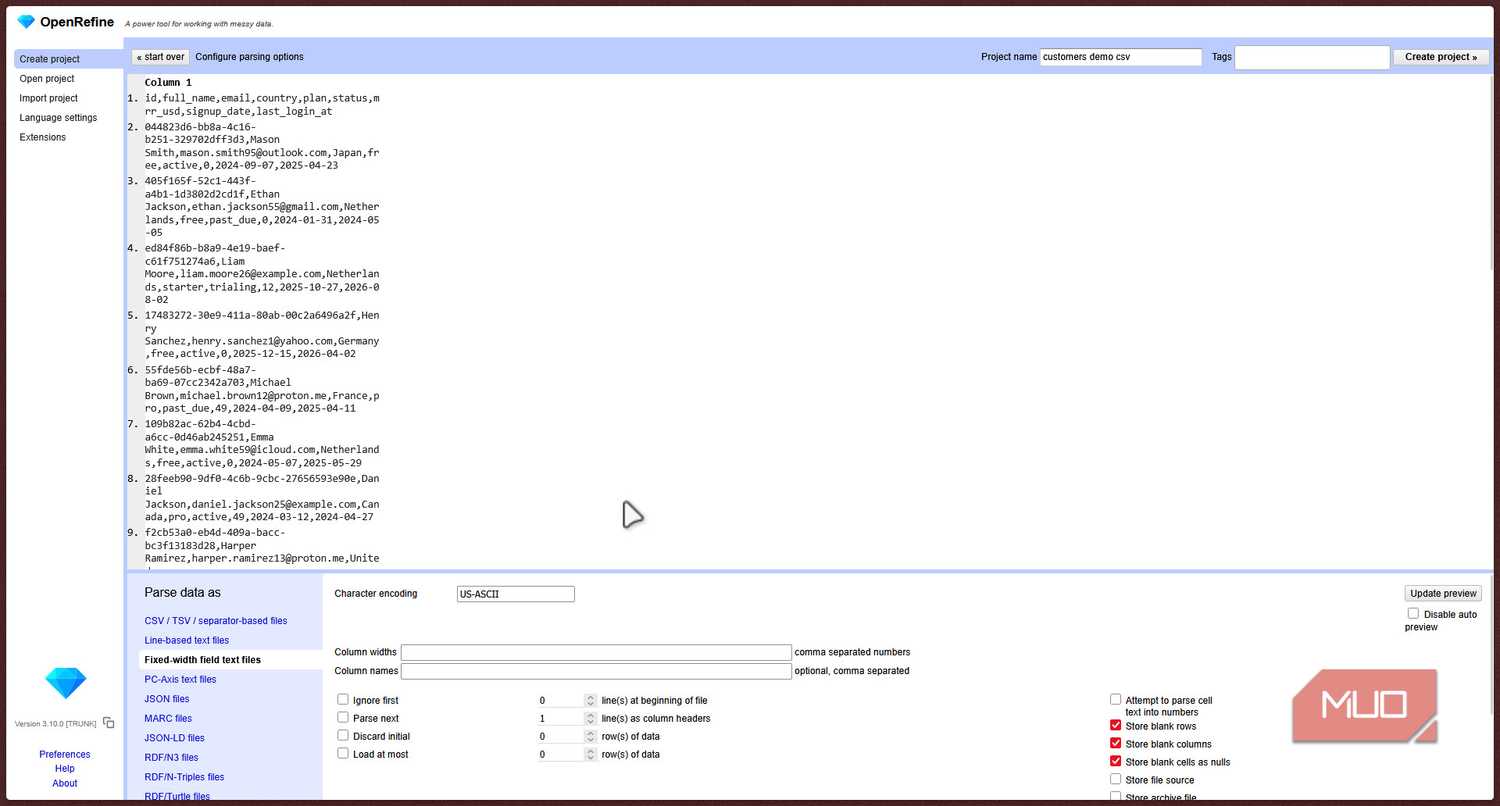Toggle the Load at most rows checkbox
1500x806 pixels.
tap(343, 754)
